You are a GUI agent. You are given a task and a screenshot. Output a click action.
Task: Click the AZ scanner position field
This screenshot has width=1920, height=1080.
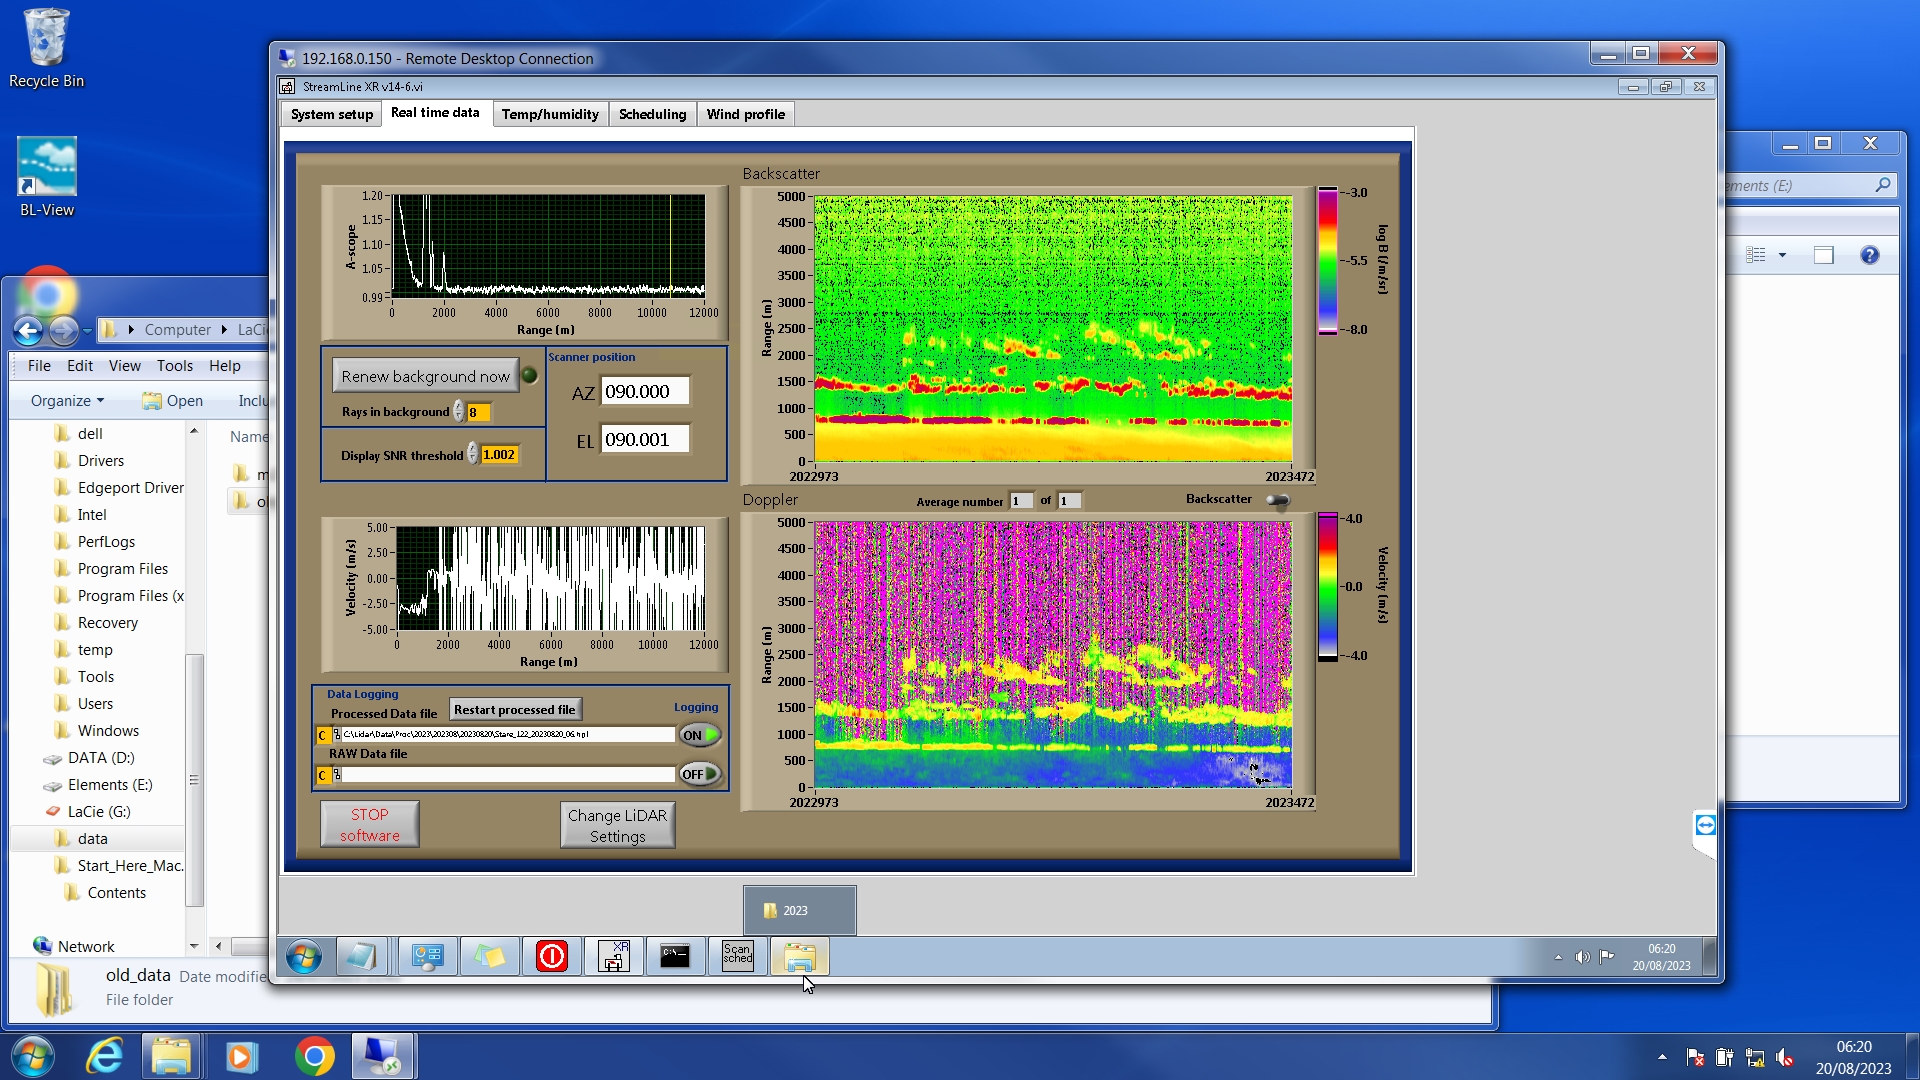click(644, 392)
